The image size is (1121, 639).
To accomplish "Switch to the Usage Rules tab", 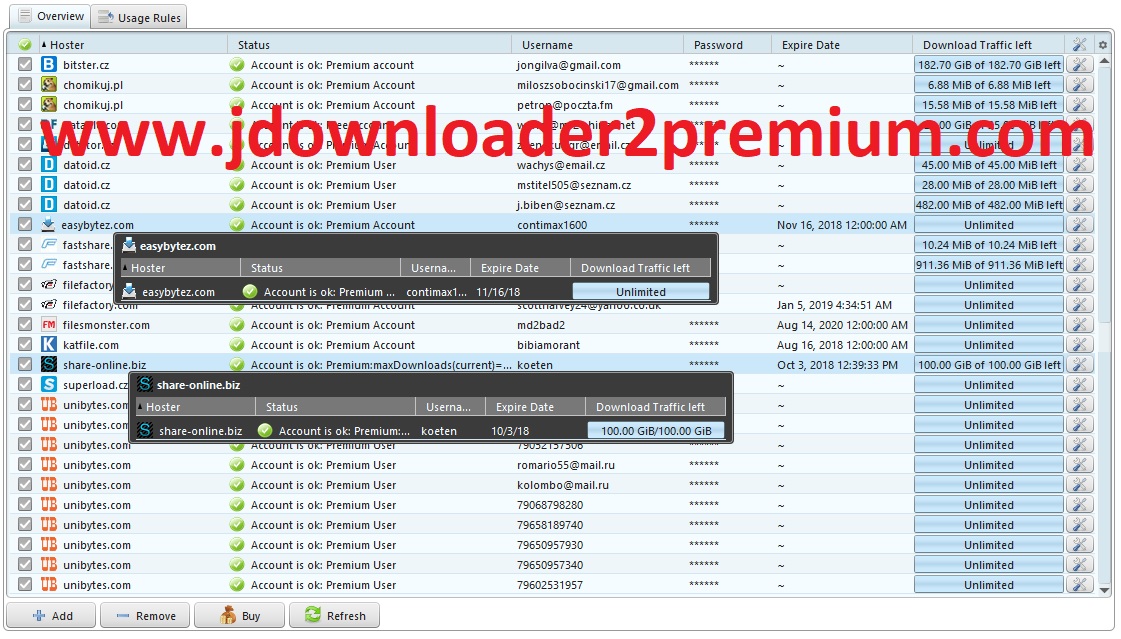I will click(x=139, y=17).
